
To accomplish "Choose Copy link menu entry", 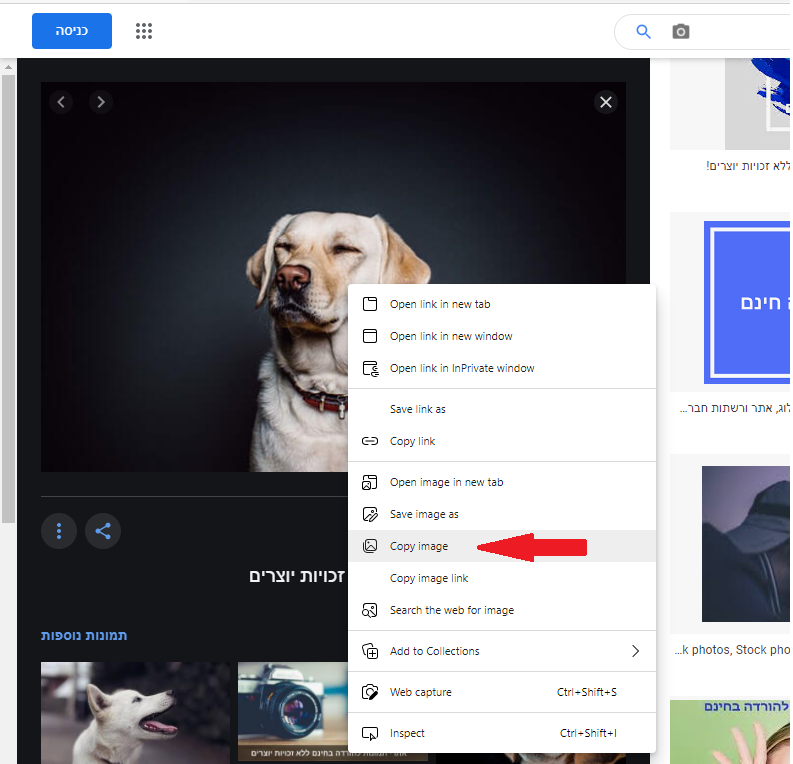I will (x=502, y=441).
